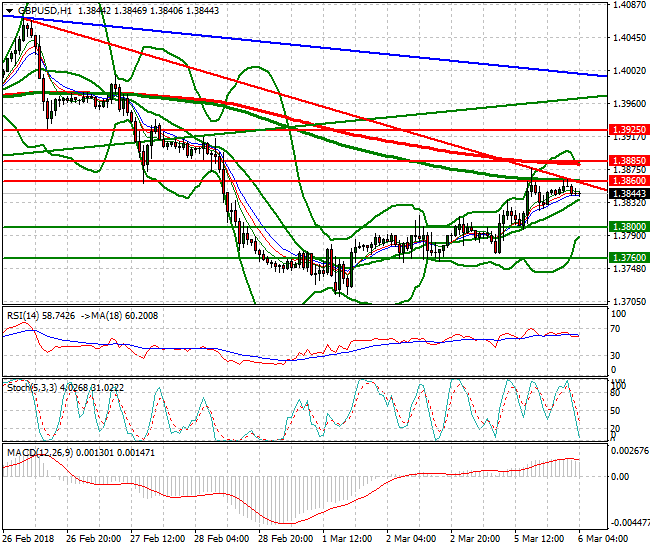Click the 0.002676 MACD scale value
This screenshot has height=550, width=650.
[630, 451]
